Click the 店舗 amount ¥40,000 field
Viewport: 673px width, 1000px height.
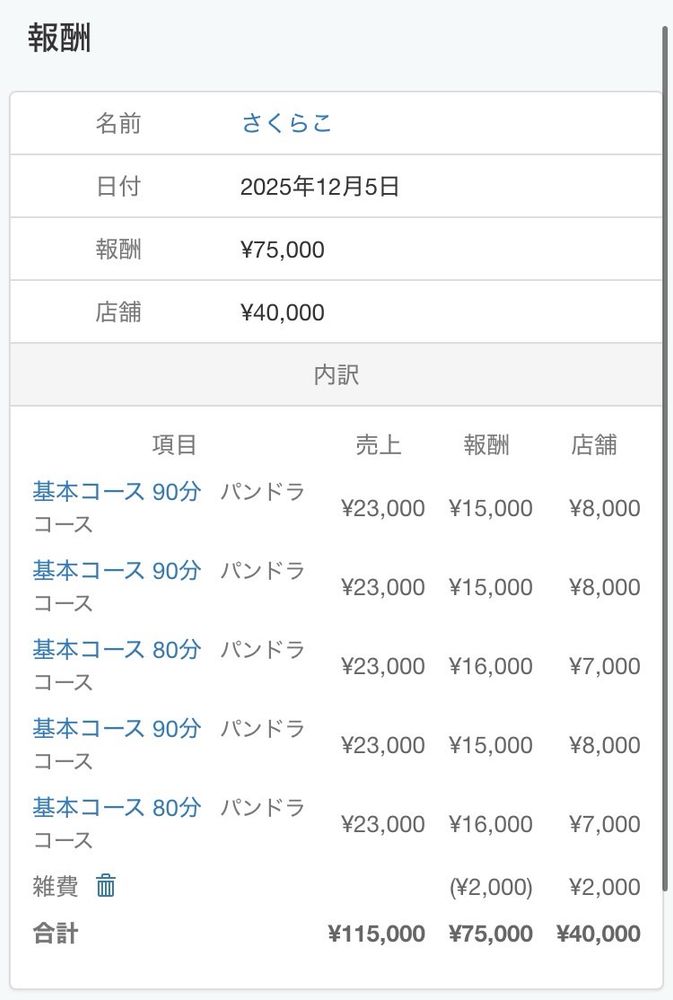click(283, 312)
